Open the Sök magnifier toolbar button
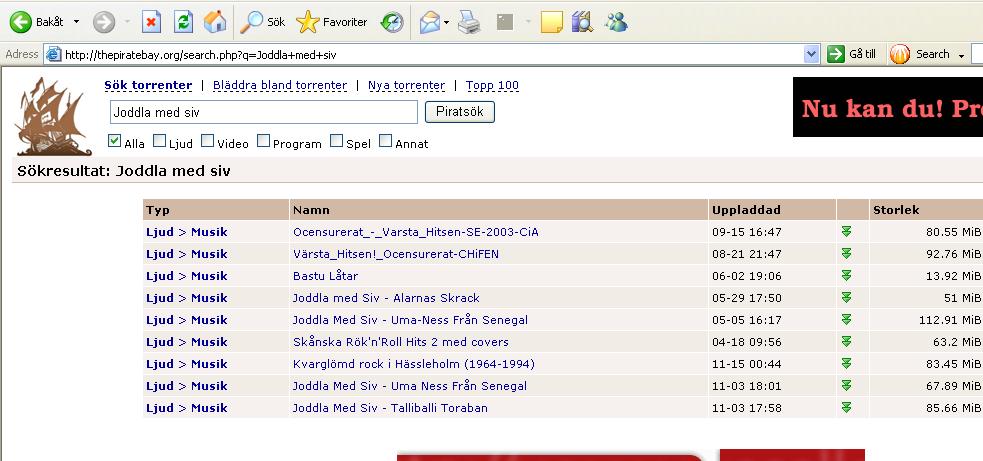Image resolution: width=983 pixels, height=461 pixels. point(263,22)
